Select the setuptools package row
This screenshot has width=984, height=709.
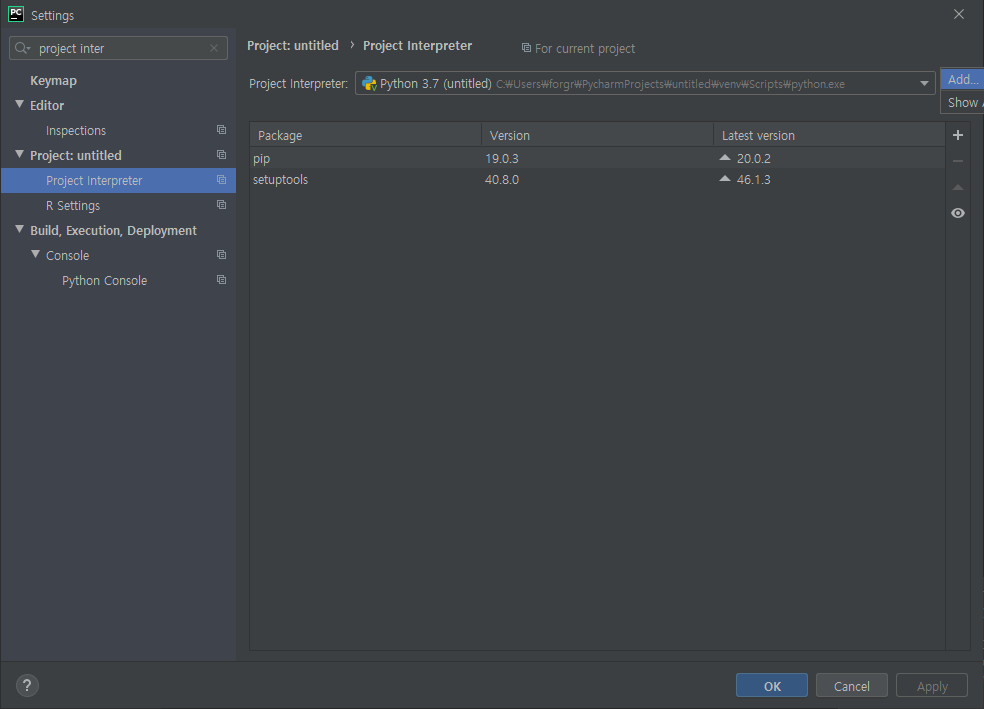tap(597, 179)
